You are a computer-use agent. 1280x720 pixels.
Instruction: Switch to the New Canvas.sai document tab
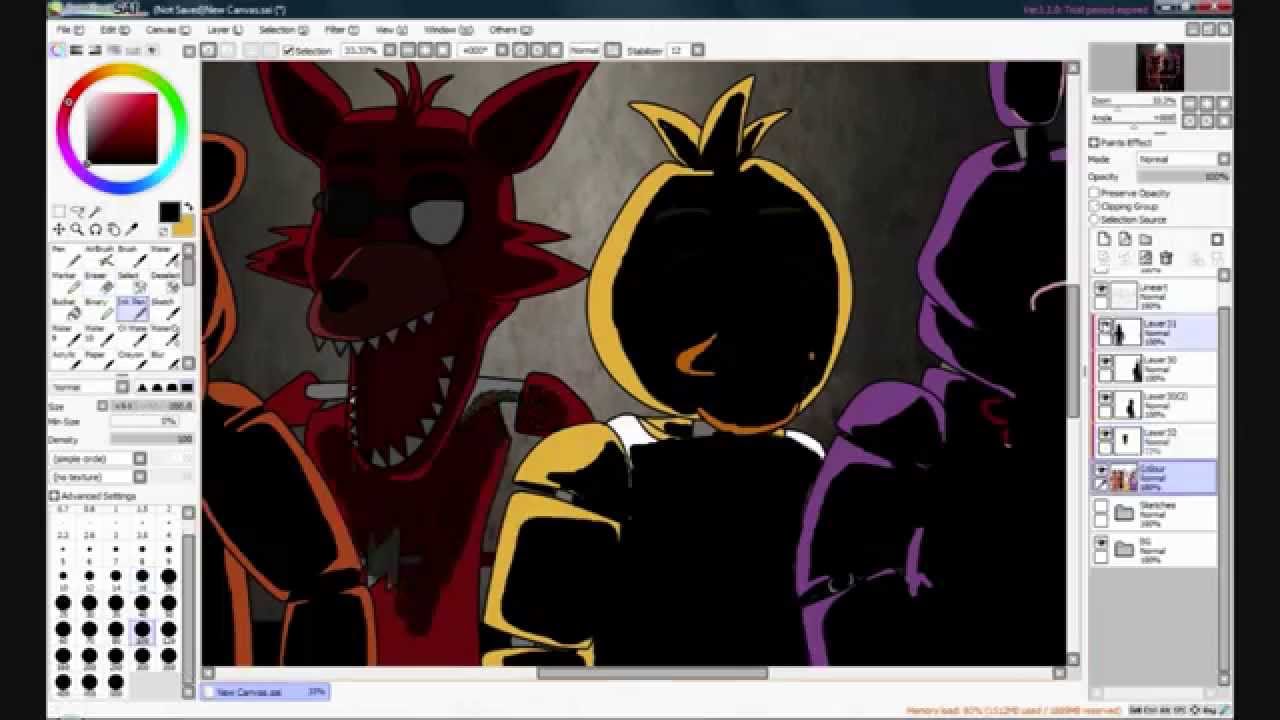pyautogui.click(x=265, y=691)
